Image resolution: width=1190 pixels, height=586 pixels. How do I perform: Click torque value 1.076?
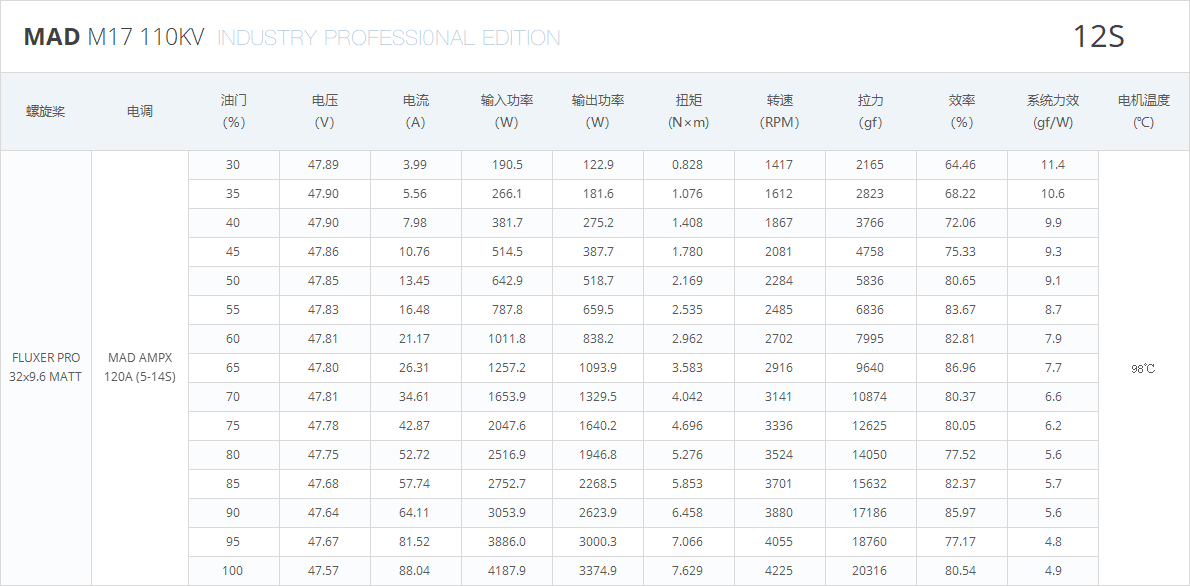(688, 194)
